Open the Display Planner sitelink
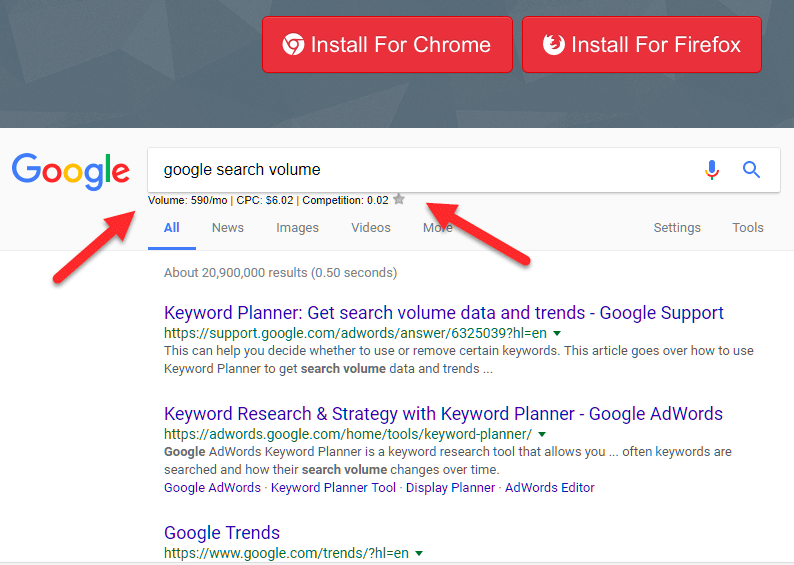This screenshot has height=565, width=794. pyautogui.click(x=450, y=488)
